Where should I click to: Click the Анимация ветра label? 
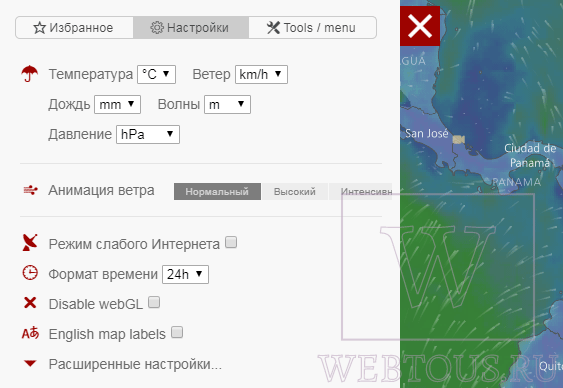(102, 190)
